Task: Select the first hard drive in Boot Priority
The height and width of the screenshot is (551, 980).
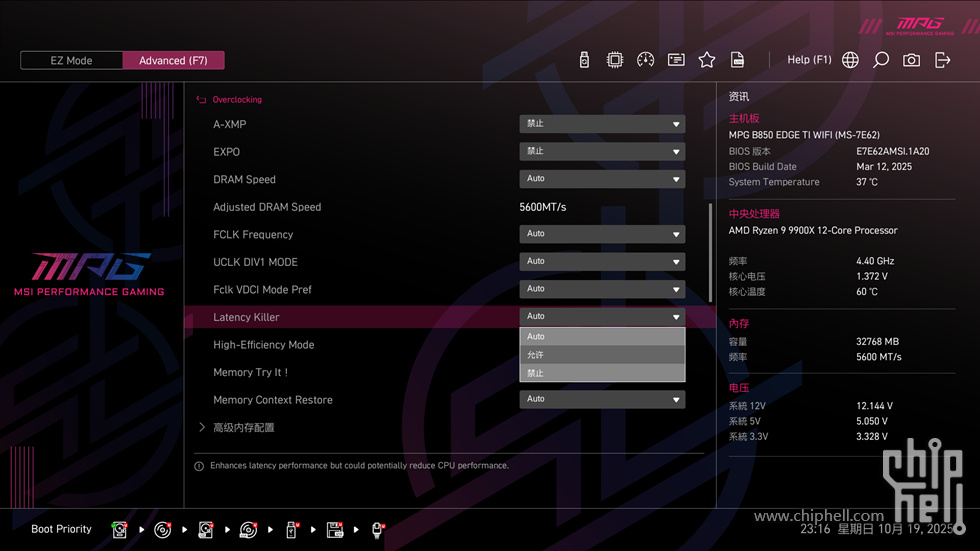Action: click(120, 530)
